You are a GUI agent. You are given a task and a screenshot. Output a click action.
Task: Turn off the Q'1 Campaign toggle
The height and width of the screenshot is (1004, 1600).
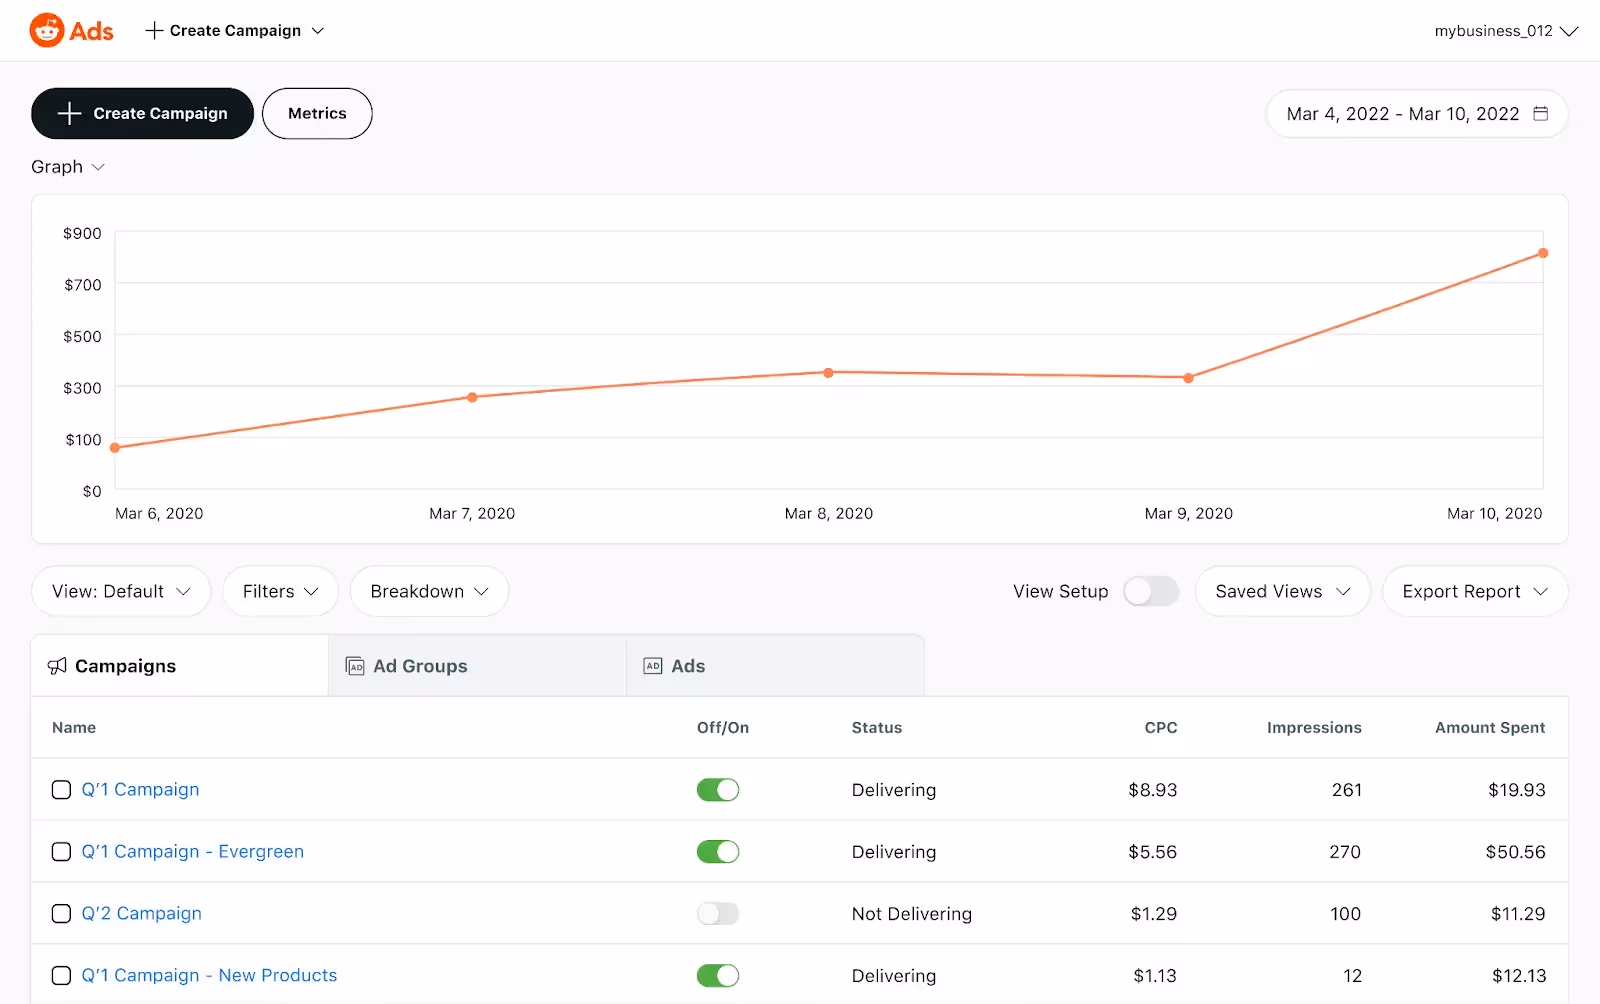718,789
